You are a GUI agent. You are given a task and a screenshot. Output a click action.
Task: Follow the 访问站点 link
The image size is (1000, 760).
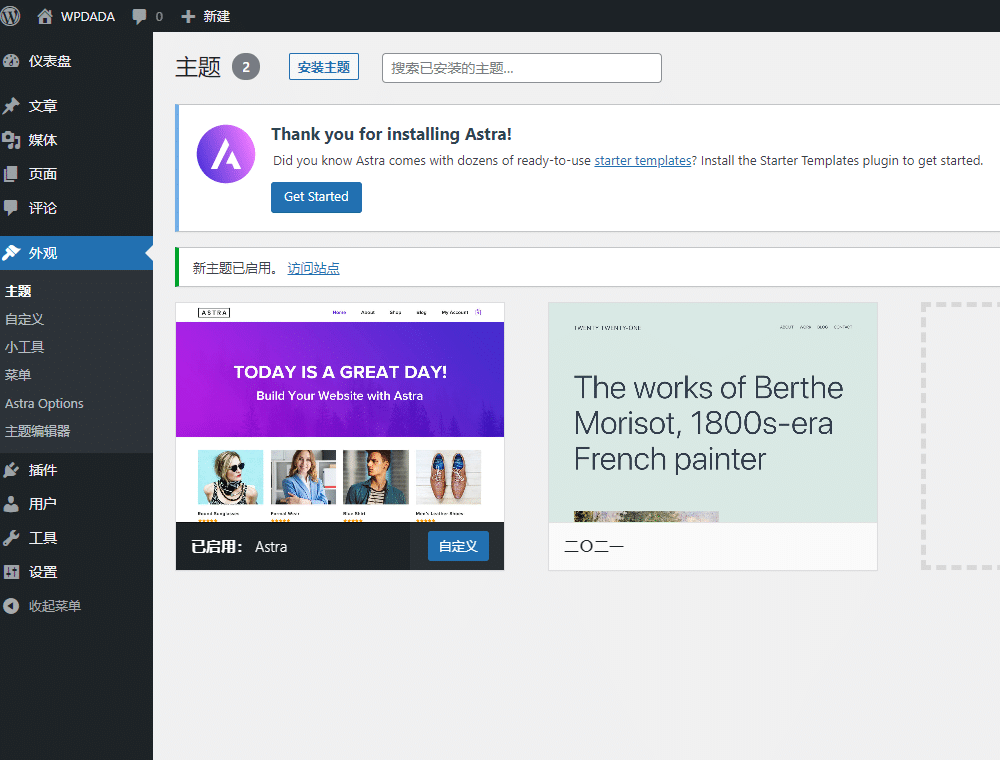click(x=313, y=268)
